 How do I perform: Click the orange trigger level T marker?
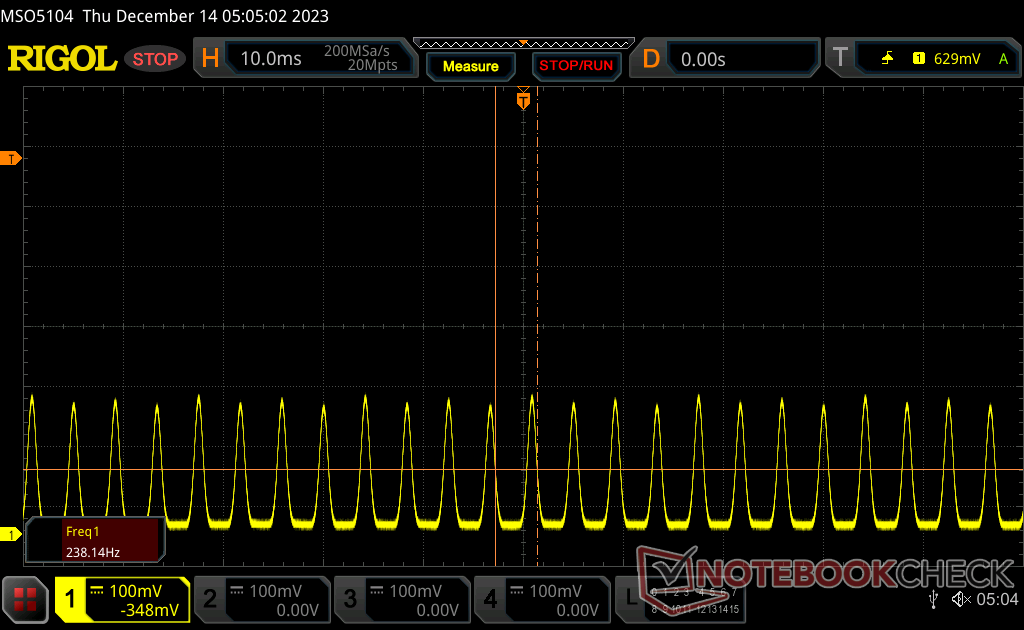tap(11, 159)
